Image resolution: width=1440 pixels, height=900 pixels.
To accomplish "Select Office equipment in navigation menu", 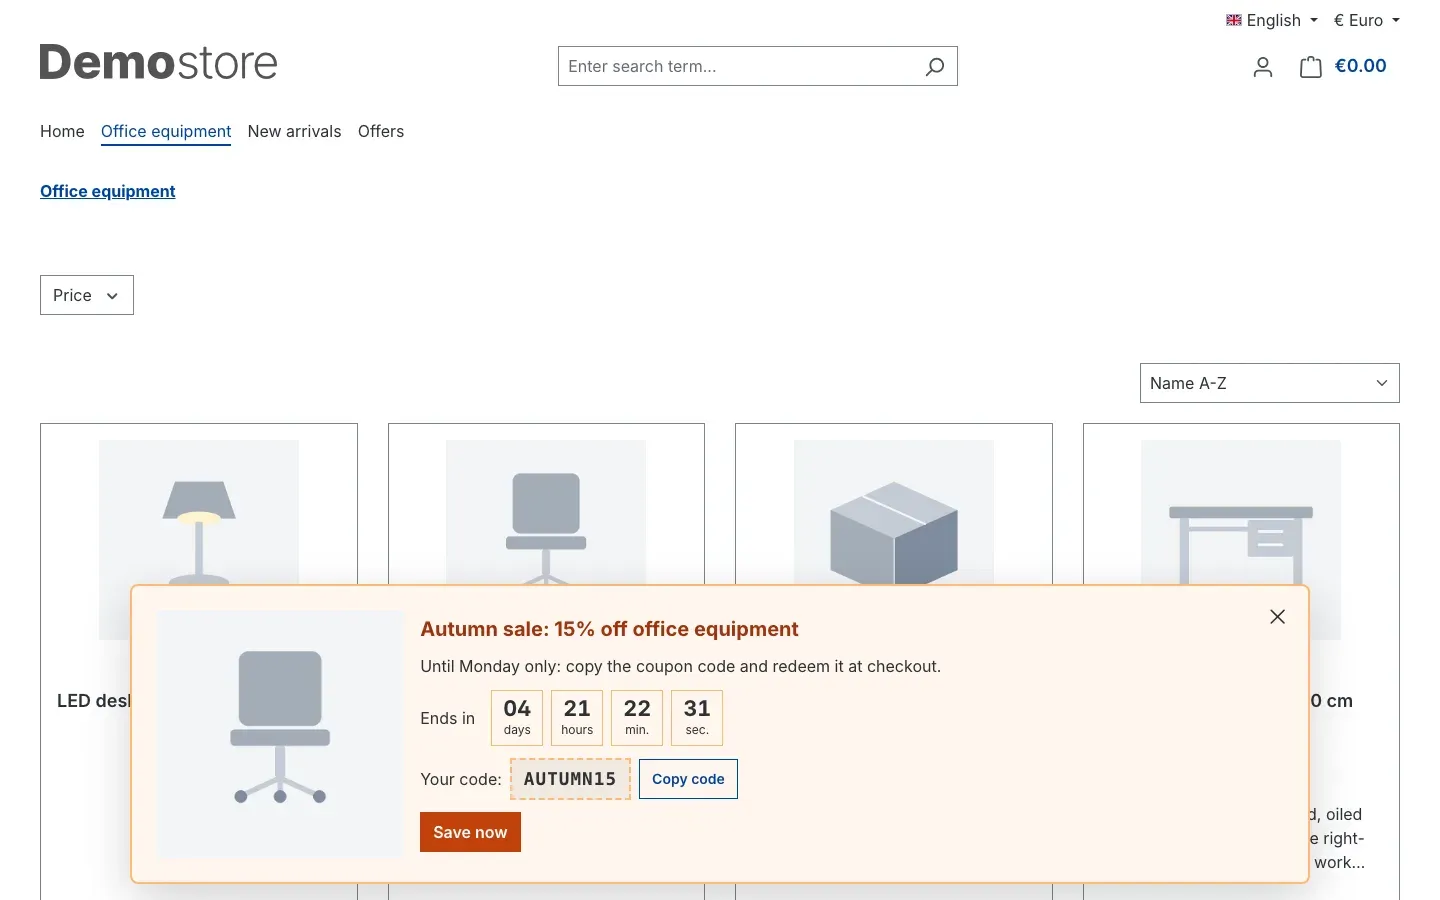I will point(166,131).
